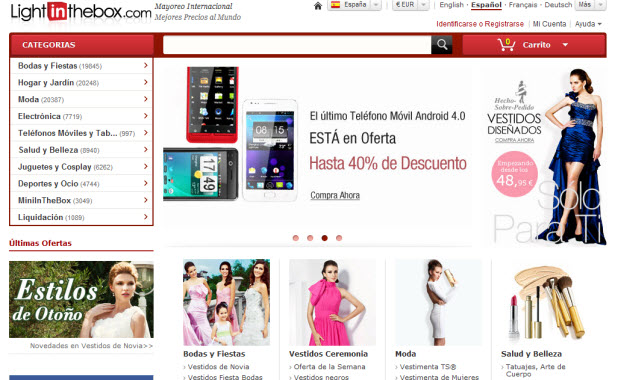This screenshot has width=620, height=380.
Task: Open Electrónica category in sidebar
Action: click(x=81, y=116)
